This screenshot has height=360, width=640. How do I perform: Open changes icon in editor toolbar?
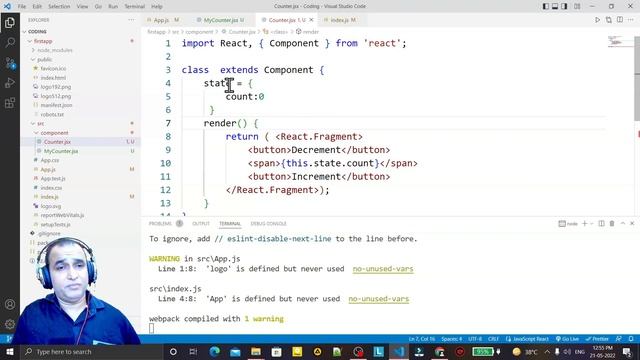609,20
